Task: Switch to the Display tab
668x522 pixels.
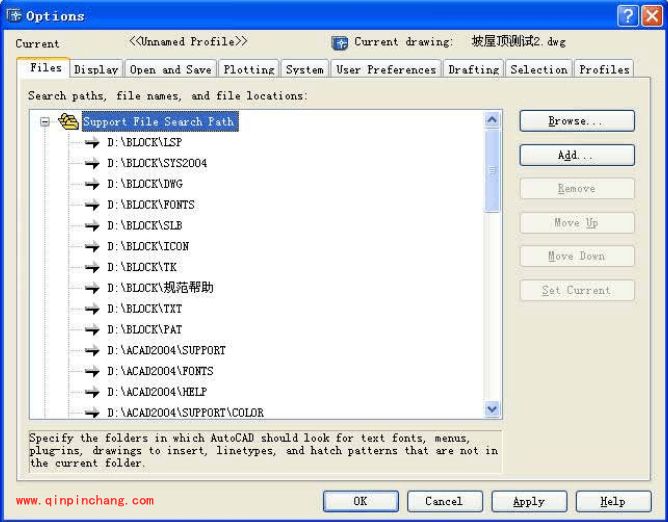Action: (96, 69)
